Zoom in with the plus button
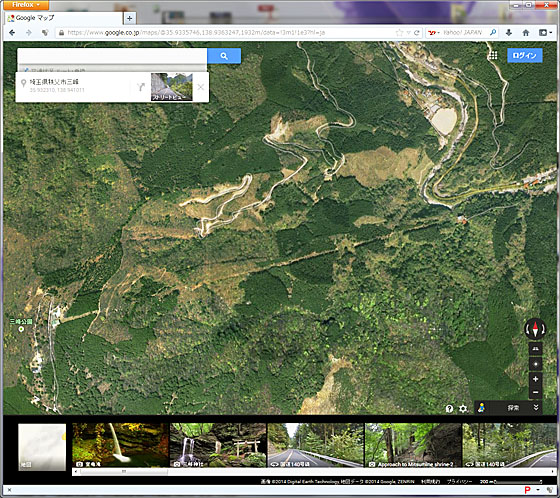 [x=535, y=379]
